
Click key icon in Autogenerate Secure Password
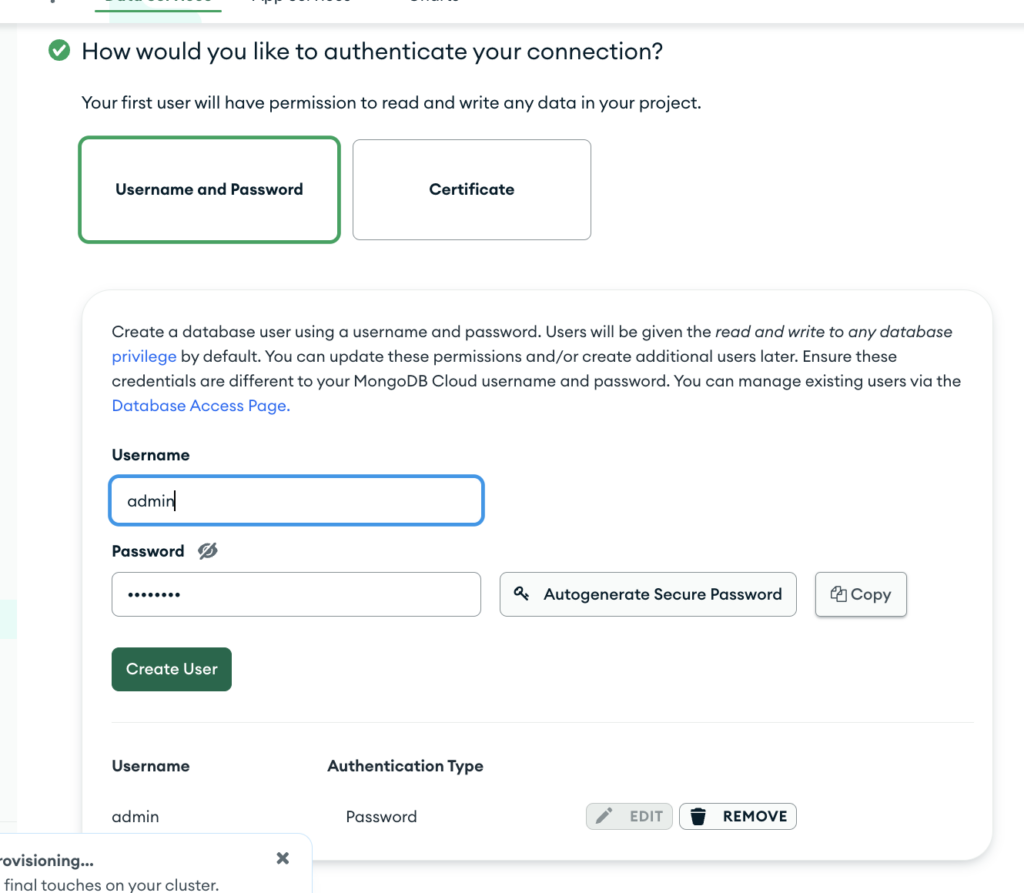pyautogui.click(x=521, y=593)
